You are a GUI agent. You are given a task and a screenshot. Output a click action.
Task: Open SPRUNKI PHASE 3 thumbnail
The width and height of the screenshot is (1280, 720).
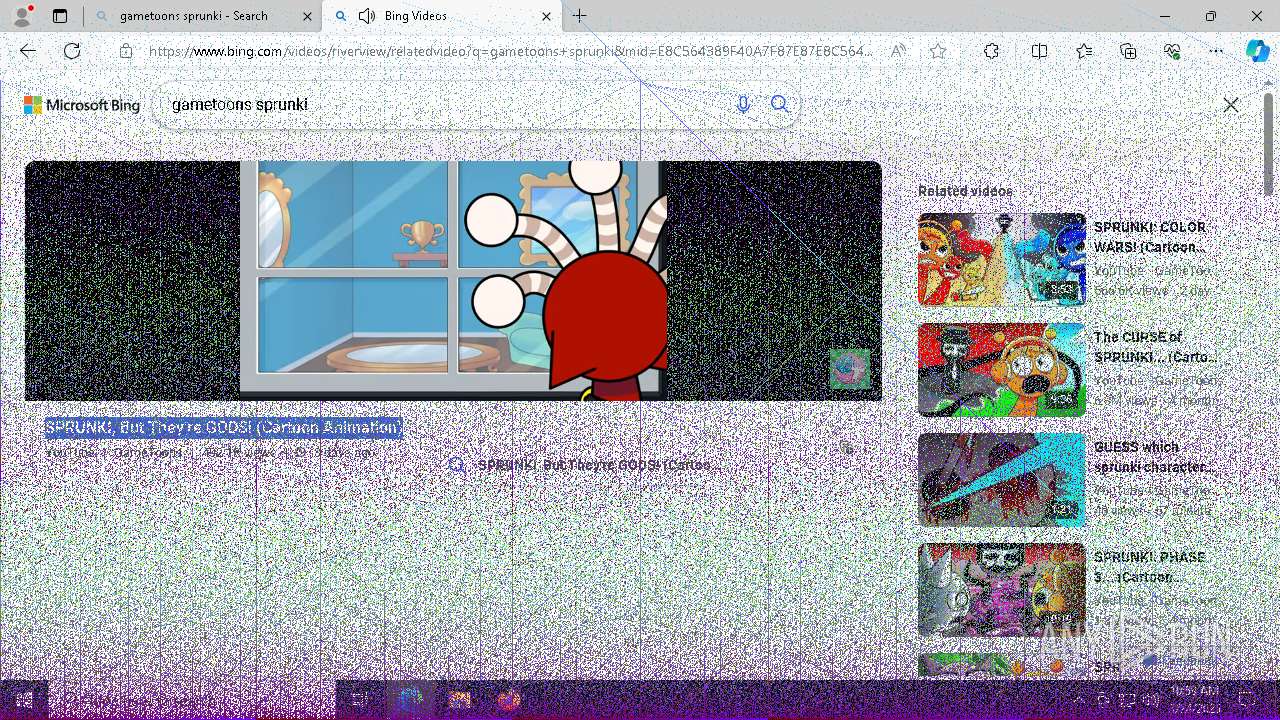click(x=1001, y=589)
